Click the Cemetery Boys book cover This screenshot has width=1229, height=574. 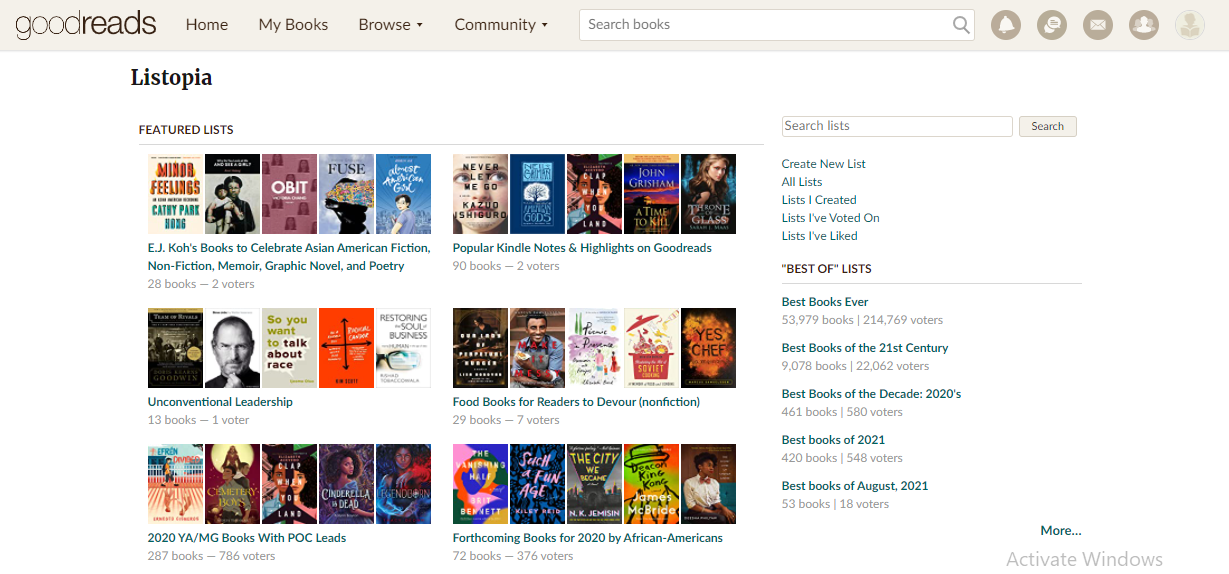[232, 484]
